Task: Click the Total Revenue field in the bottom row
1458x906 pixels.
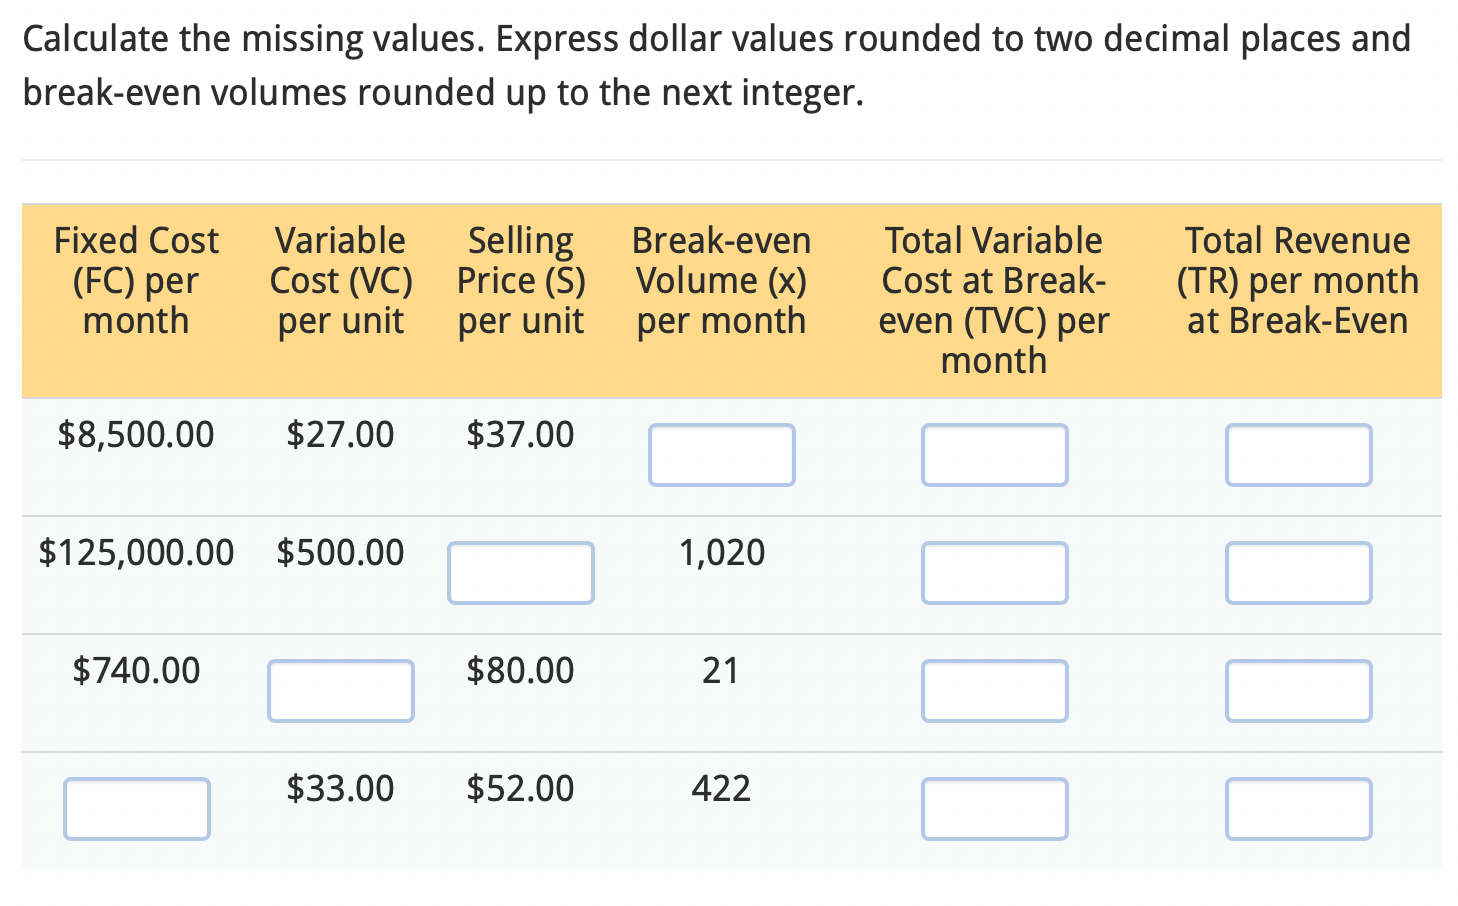Action: pos(1298,808)
